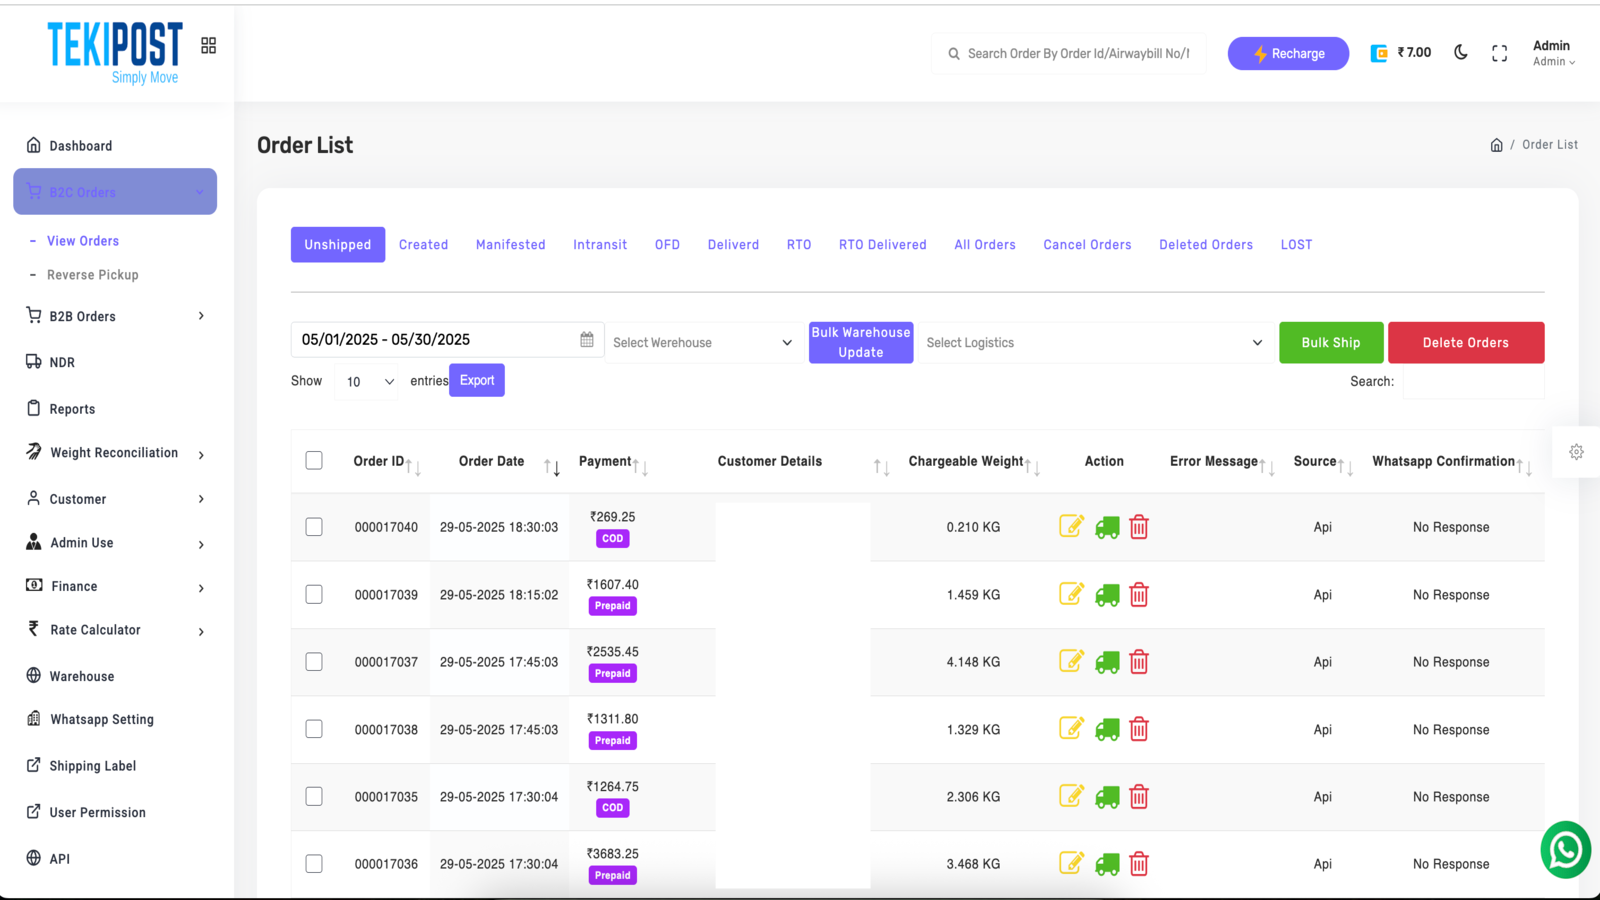Image resolution: width=1600 pixels, height=900 pixels.
Task: Select checkbox for order 000017038
Action: pos(314,729)
